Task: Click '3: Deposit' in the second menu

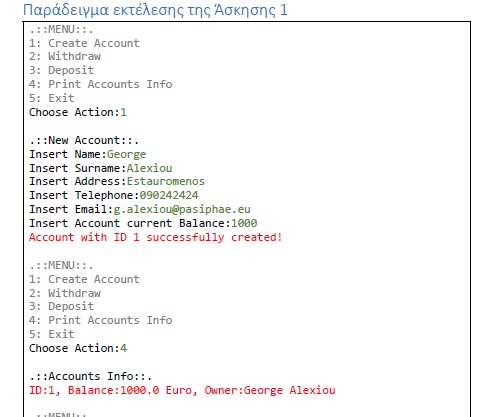Action: (x=62, y=306)
